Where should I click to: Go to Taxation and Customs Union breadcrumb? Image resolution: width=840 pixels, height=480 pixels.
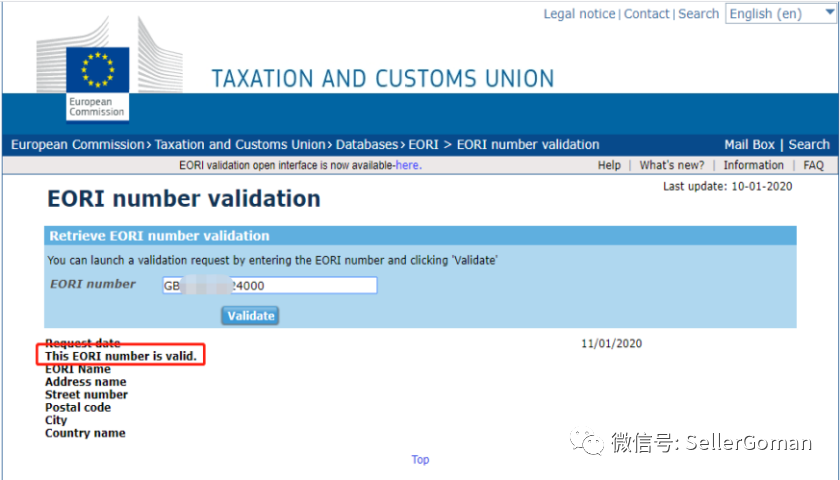240,145
